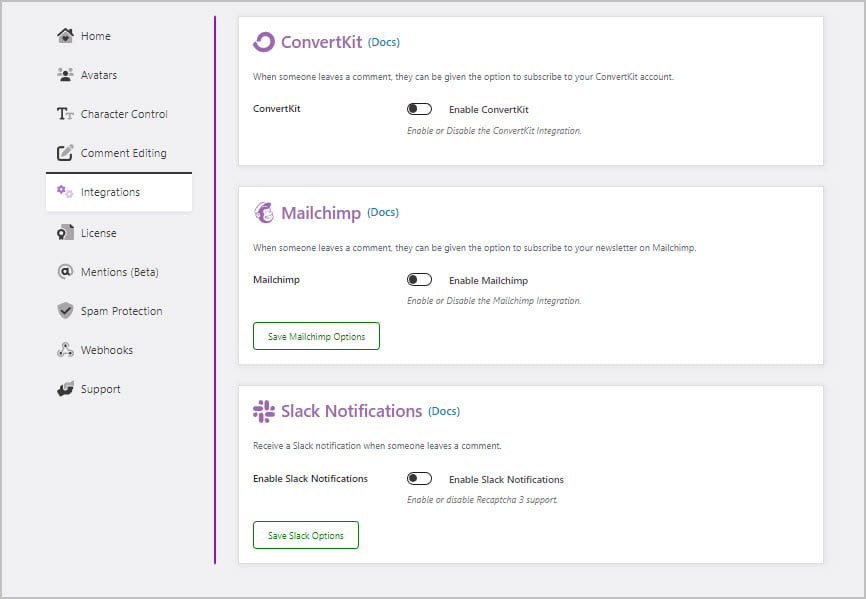Open the Spam Protection section
The height and width of the screenshot is (599, 866).
121,310
